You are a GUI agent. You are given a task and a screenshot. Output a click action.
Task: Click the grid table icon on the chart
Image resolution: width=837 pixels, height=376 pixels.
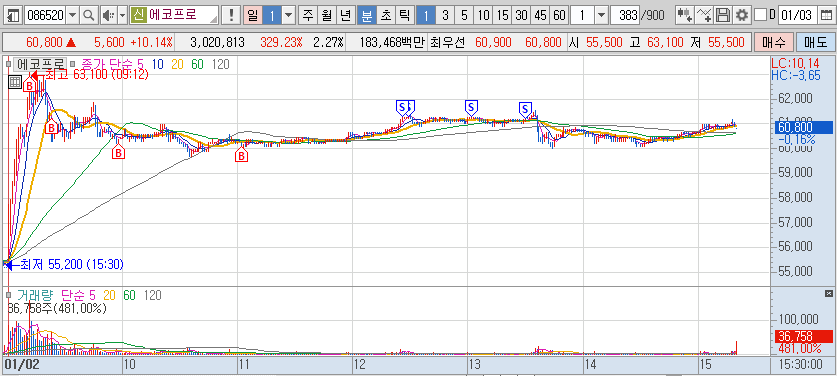click(x=15, y=83)
